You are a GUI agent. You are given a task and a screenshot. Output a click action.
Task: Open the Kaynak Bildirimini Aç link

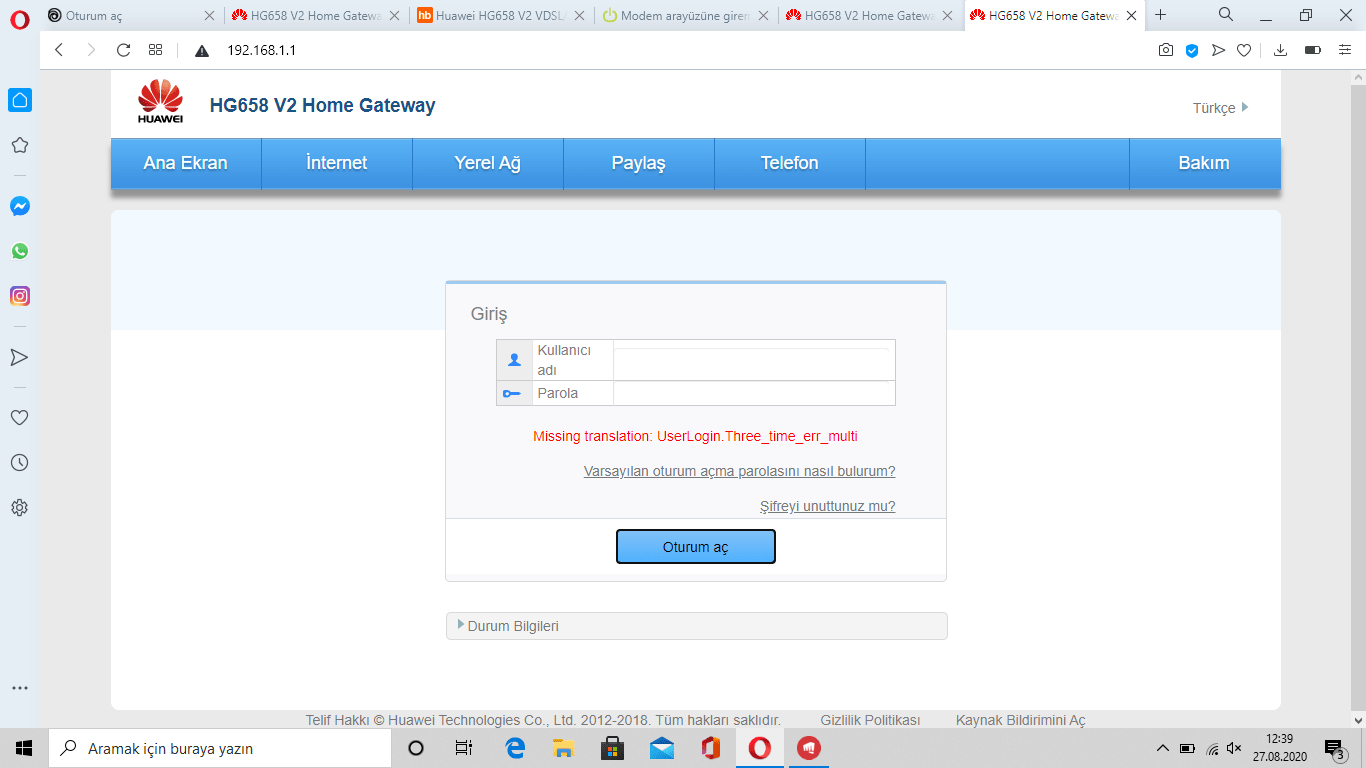pos(1020,720)
